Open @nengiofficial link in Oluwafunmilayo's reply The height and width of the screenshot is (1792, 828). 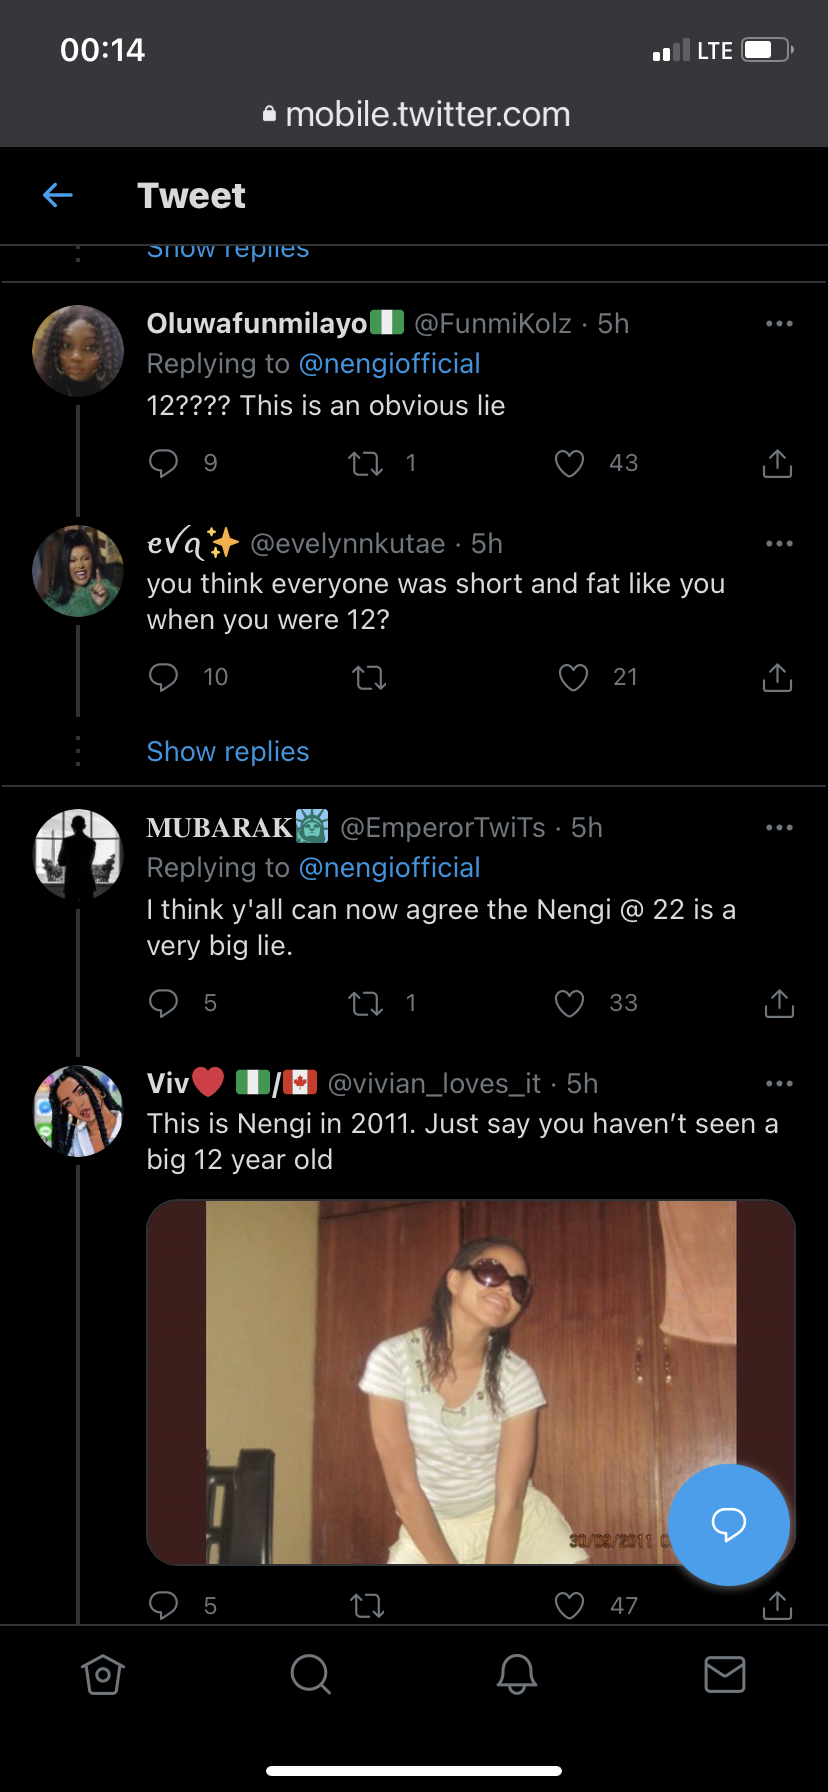(390, 364)
